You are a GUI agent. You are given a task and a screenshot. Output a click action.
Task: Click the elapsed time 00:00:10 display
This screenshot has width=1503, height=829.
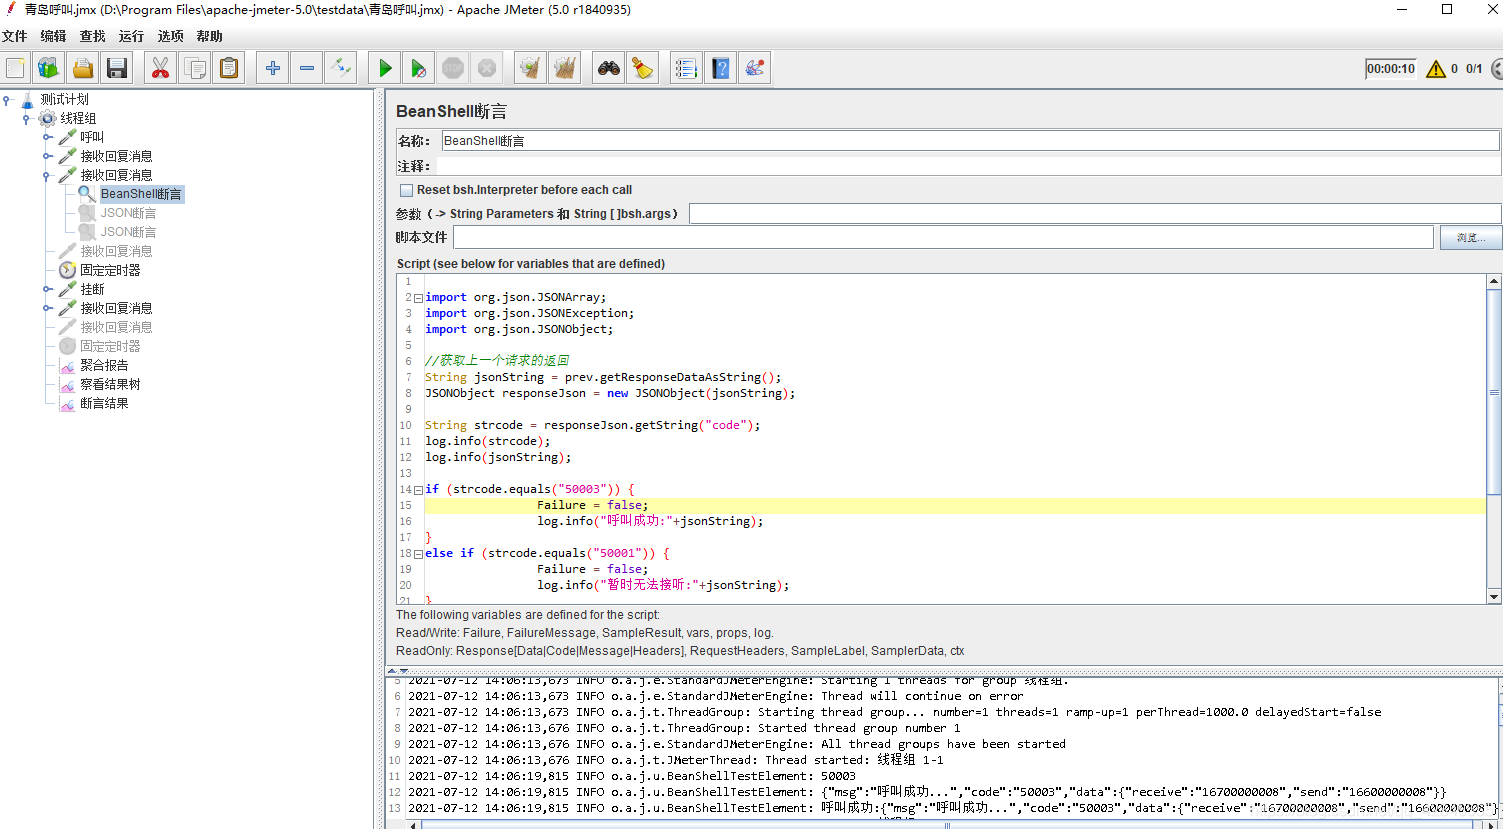tap(1391, 69)
